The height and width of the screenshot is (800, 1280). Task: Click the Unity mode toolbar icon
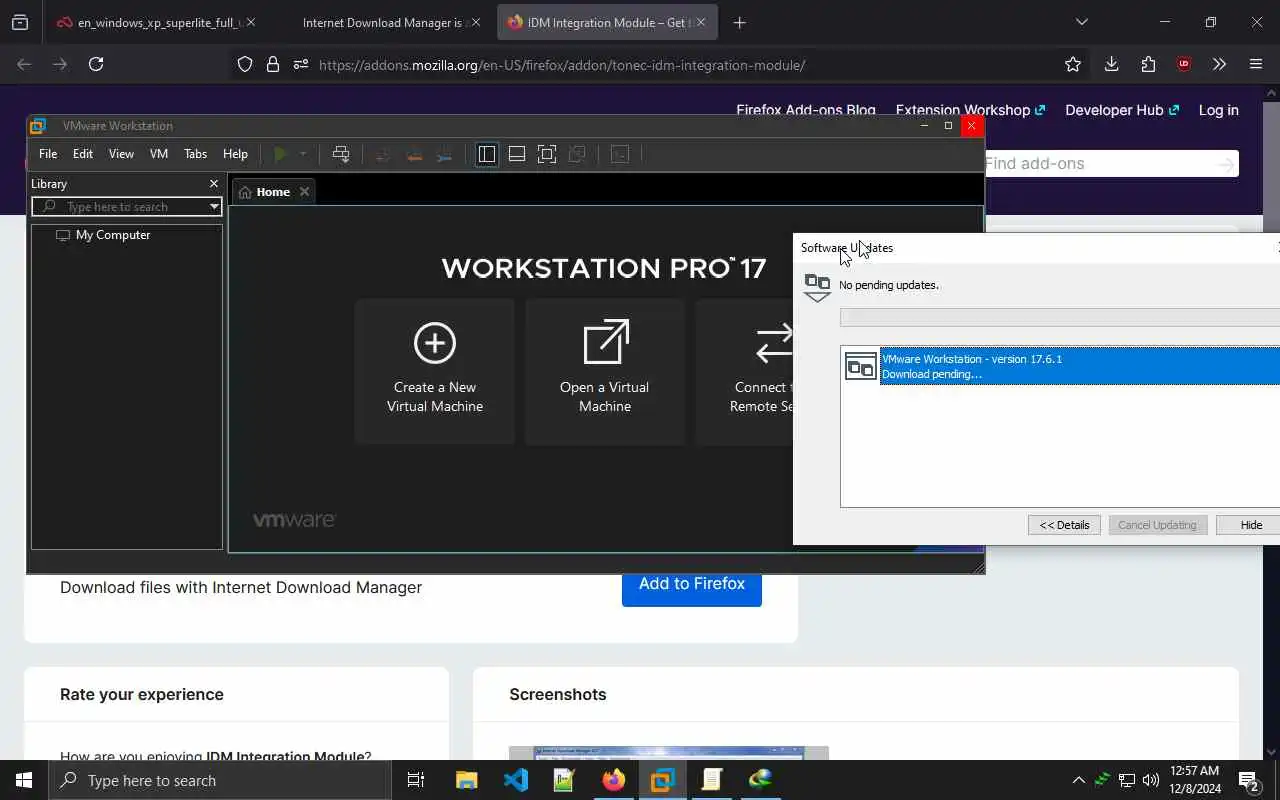point(577,154)
